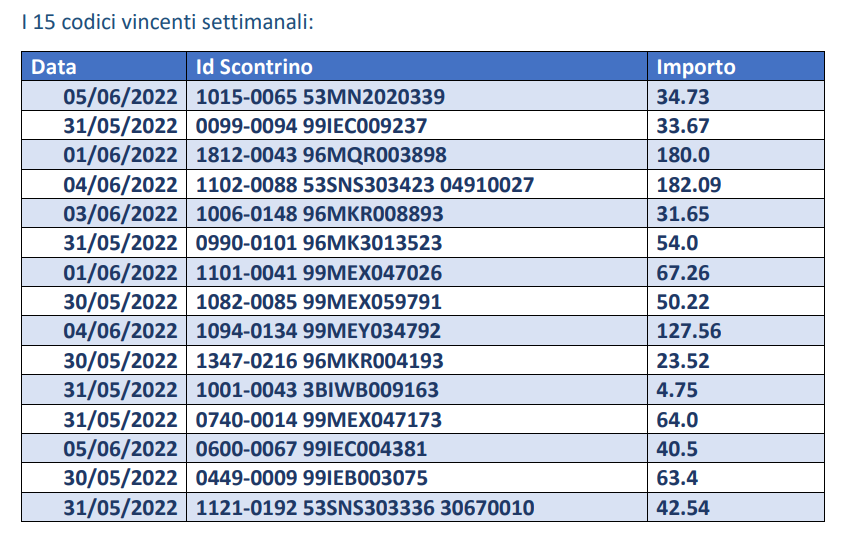The height and width of the screenshot is (537, 844).
Task: Select amount 127.56
Action: pyautogui.click(x=689, y=331)
